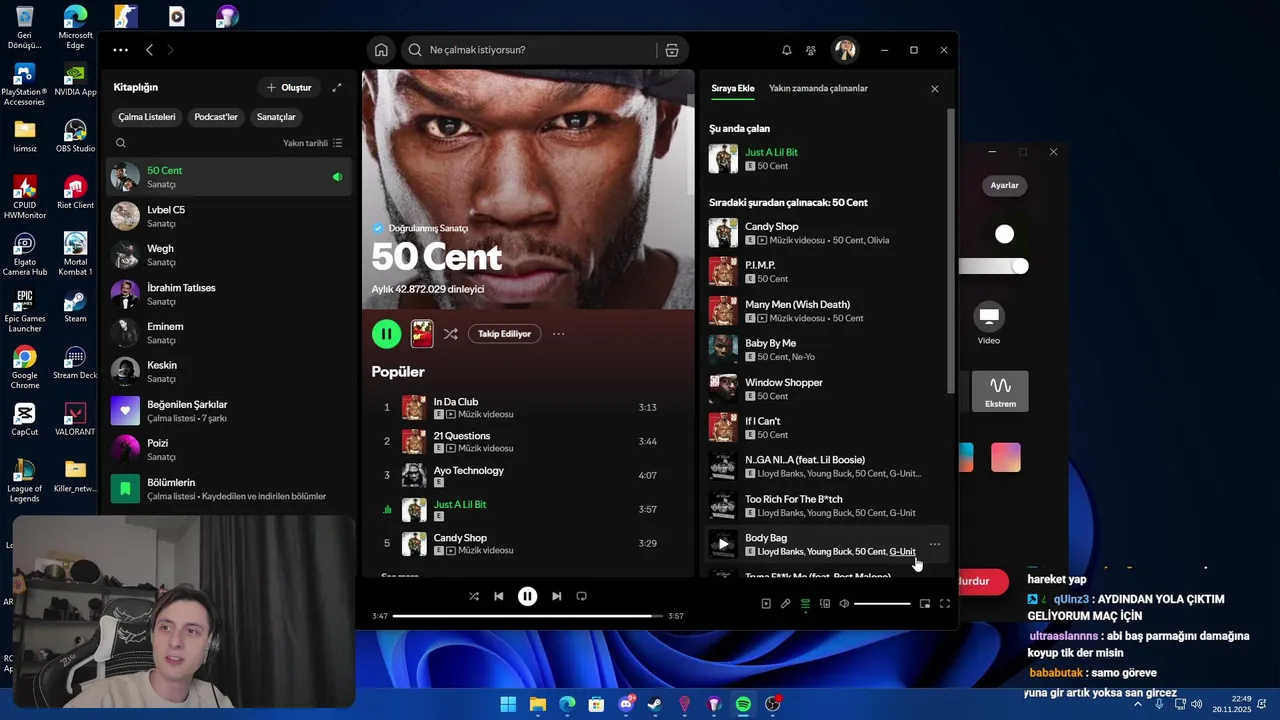1280x720 pixels.
Task: Go to Spotify Home icon
Action: pyautogui.click(x=381, y=50)
